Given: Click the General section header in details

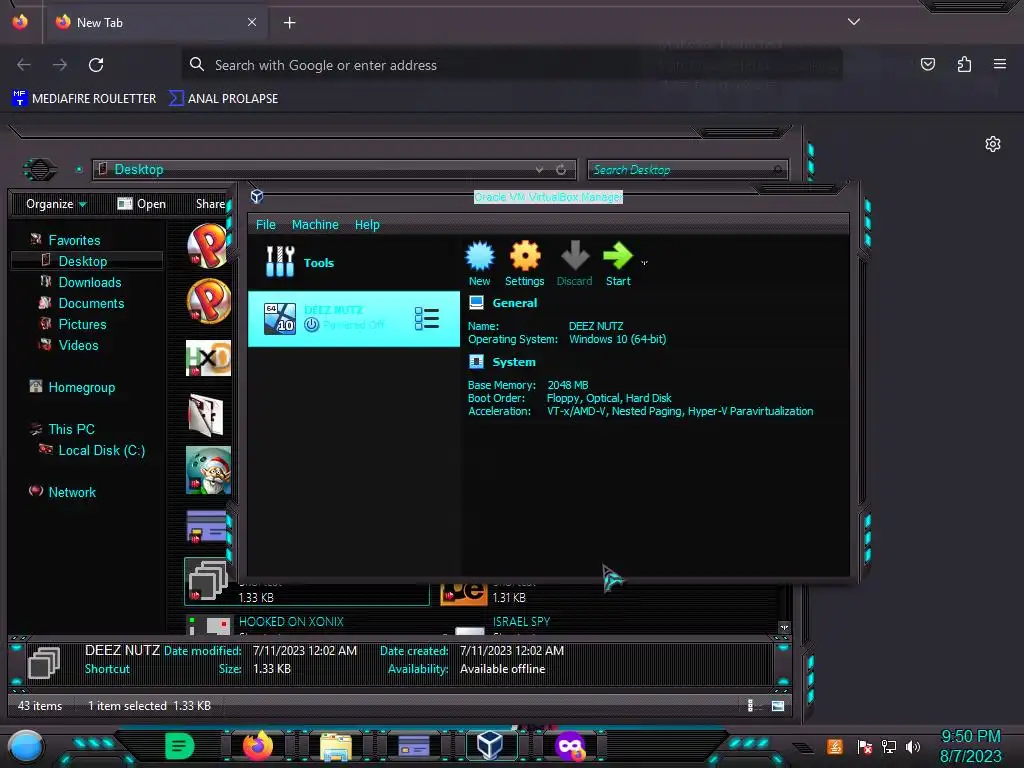Looking at the screenshot, I should [515, 303].
